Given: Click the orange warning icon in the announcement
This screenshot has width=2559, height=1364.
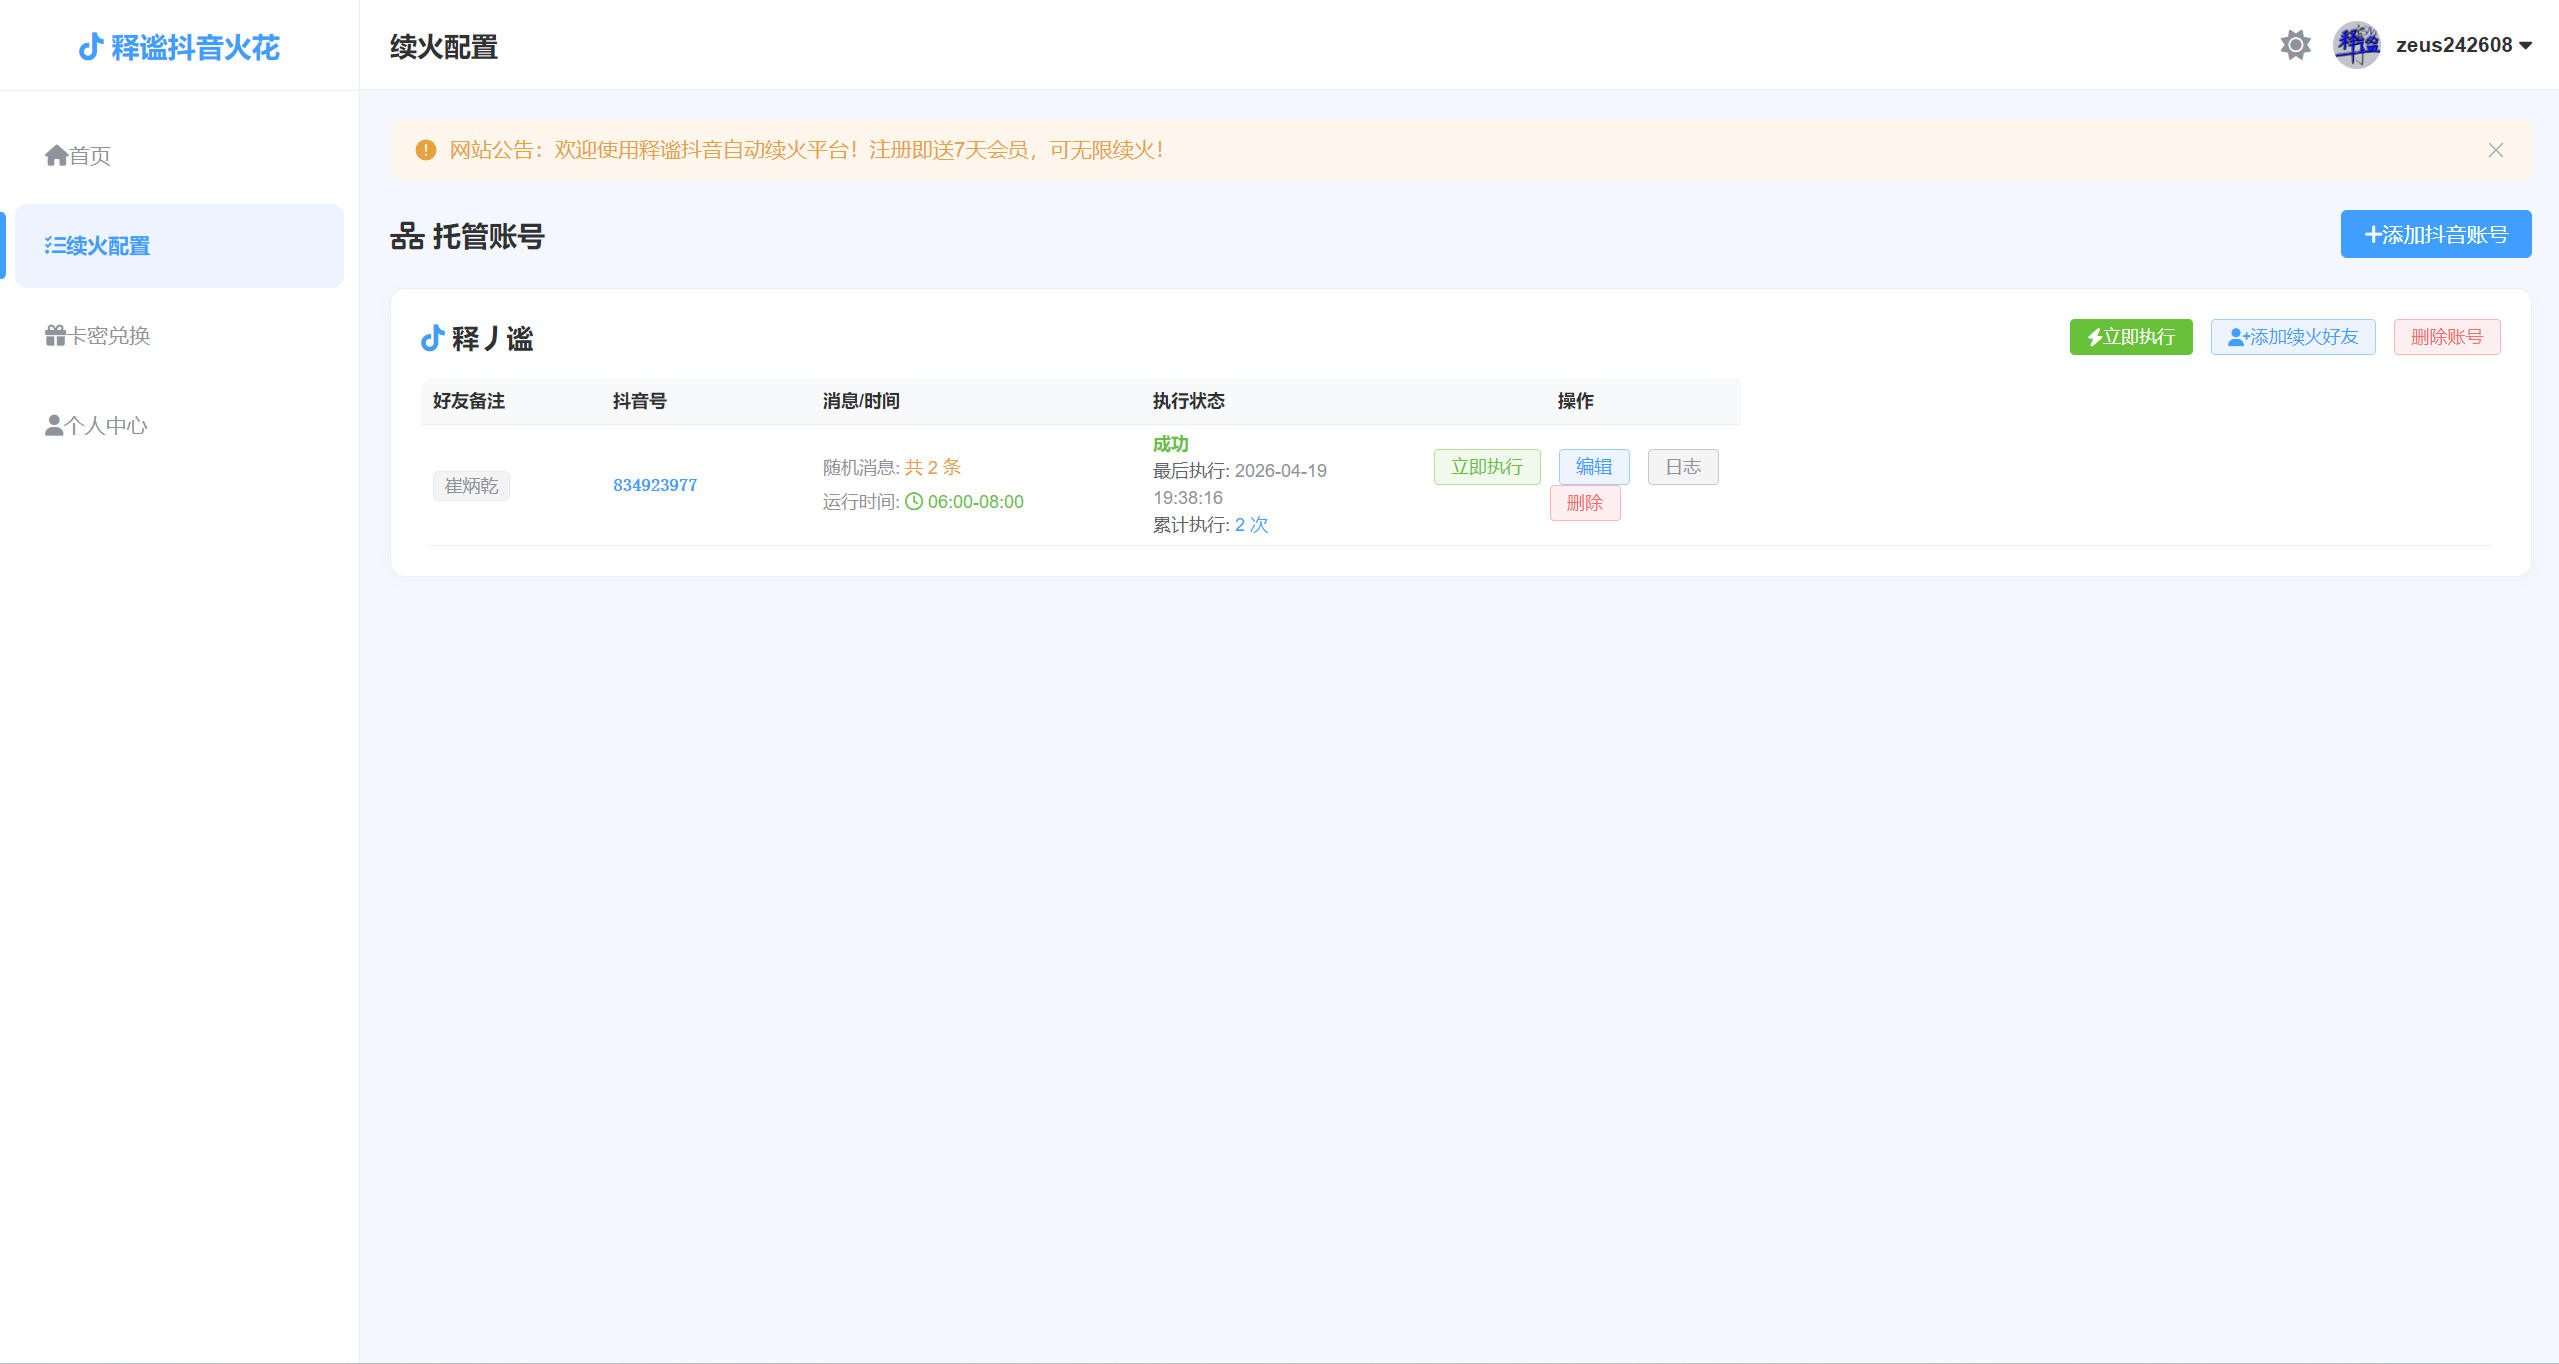Looking at the screenshot, I should coord(426,150).
